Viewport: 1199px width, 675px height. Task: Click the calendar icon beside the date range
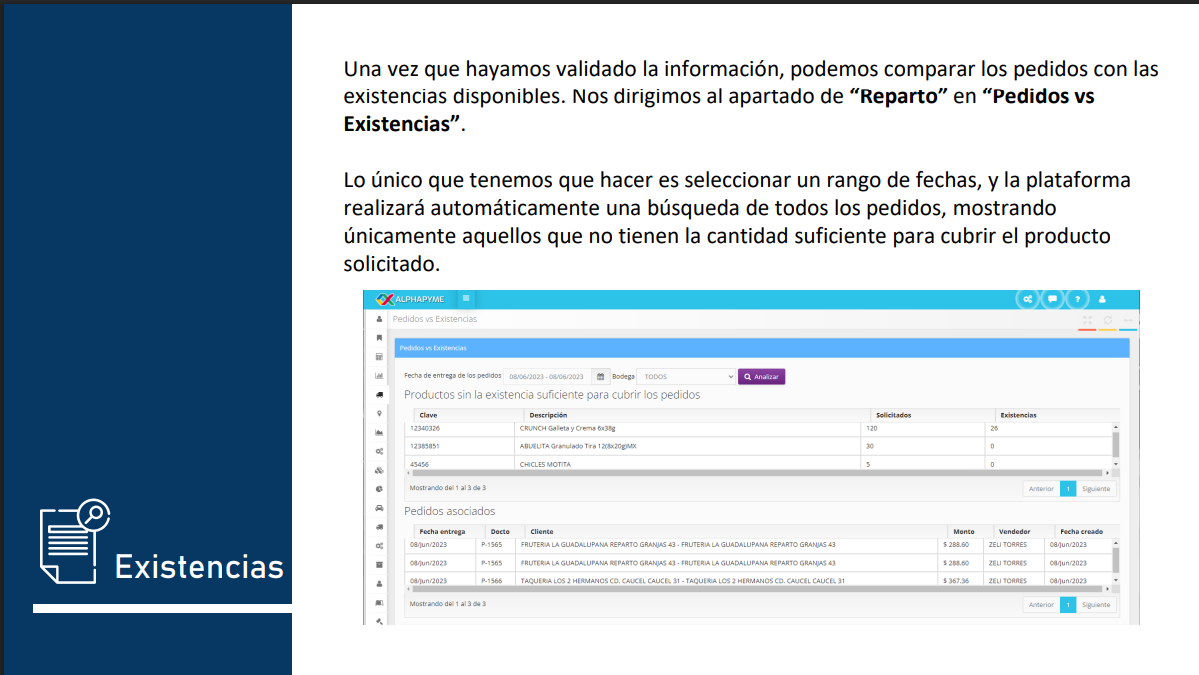coord(600,377)
